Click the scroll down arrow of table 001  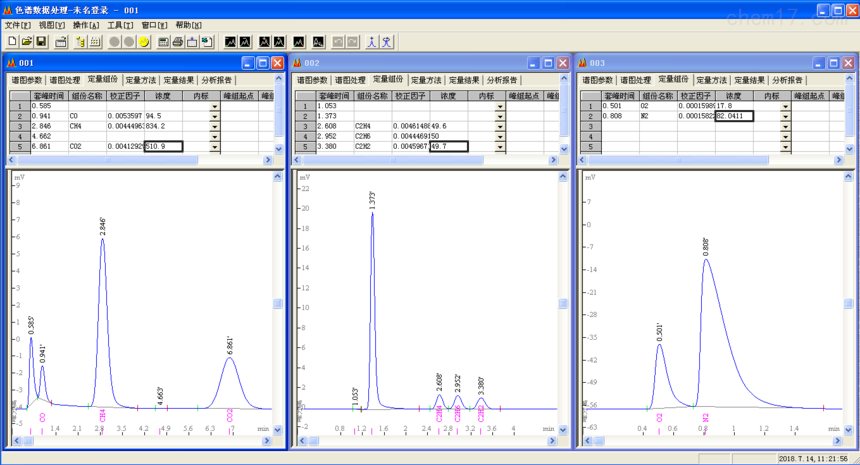pyautogui.click(x=277, y=147)
